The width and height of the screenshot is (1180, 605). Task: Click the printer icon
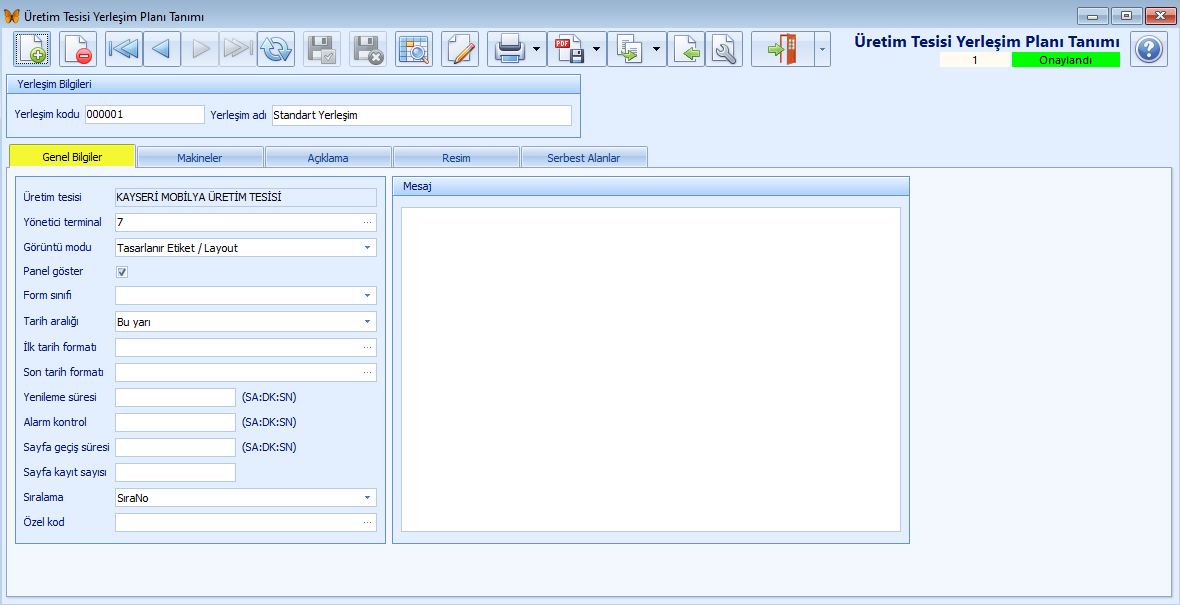(x=509, y=50)
